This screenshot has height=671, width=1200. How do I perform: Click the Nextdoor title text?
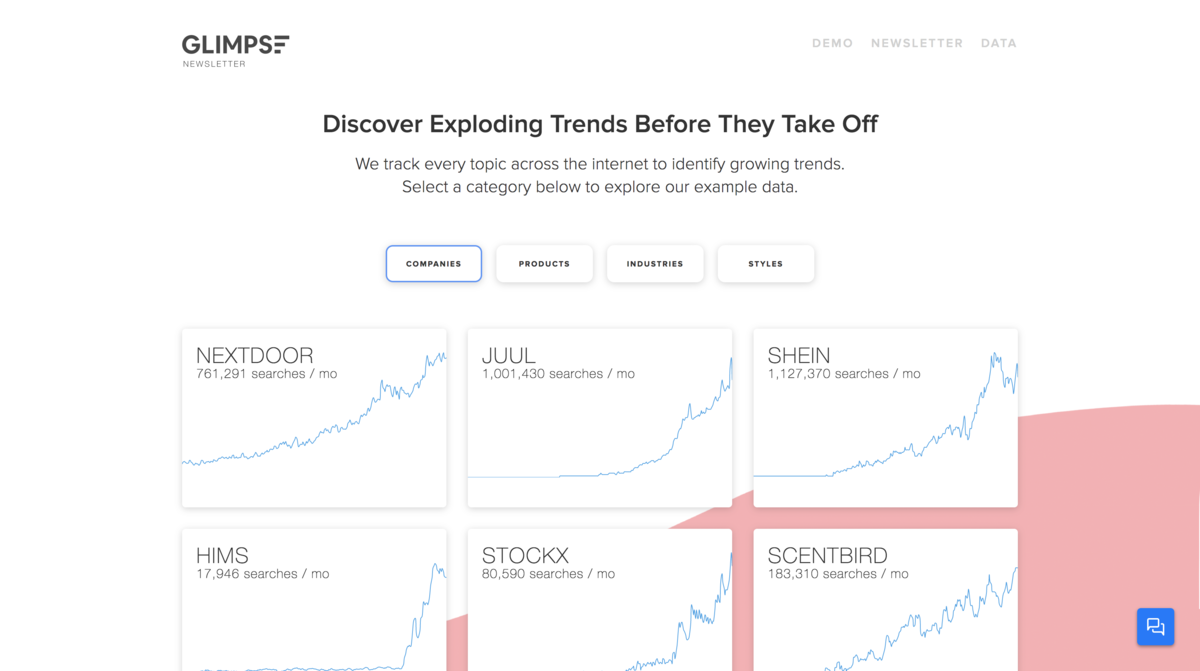coord(255,355)
